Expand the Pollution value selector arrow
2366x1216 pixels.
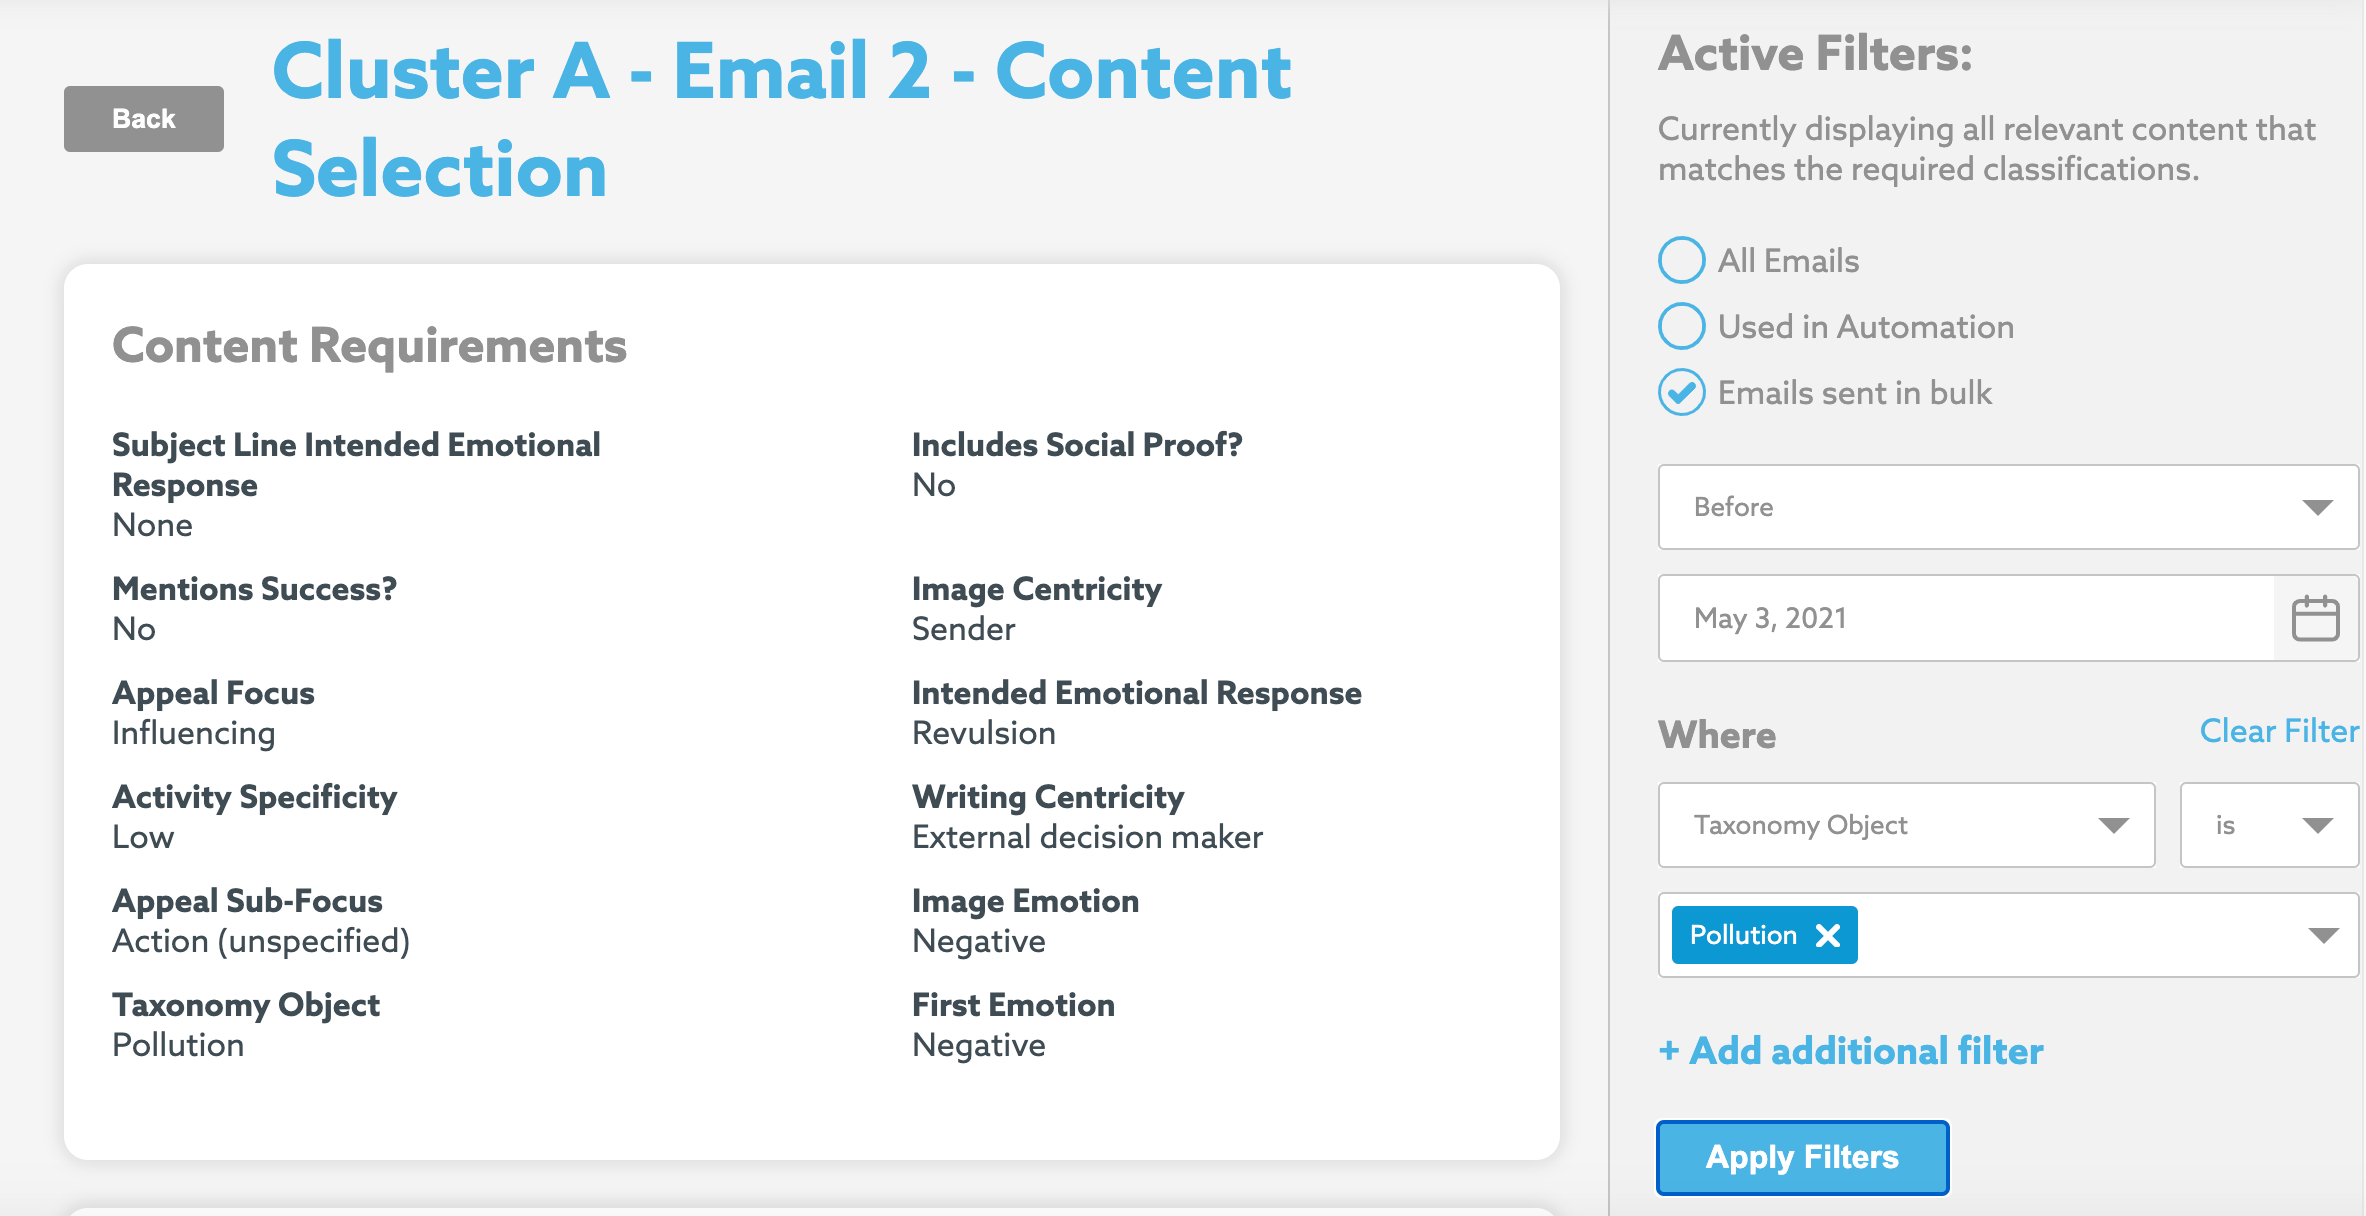click(x=2322, y=935)
